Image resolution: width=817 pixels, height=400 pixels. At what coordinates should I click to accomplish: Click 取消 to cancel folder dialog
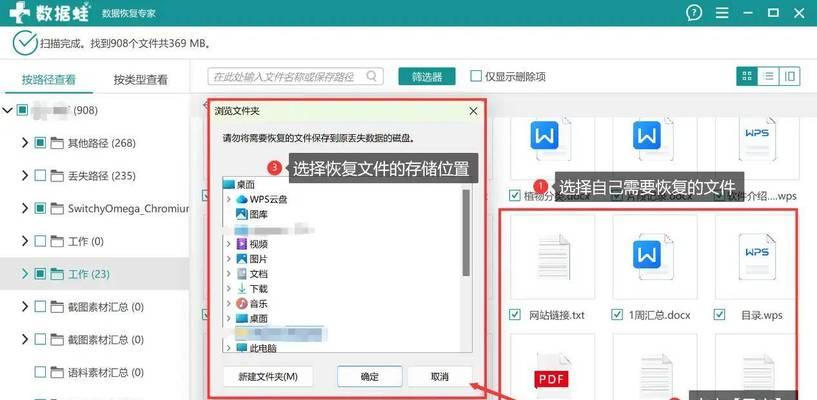(440, 377)
